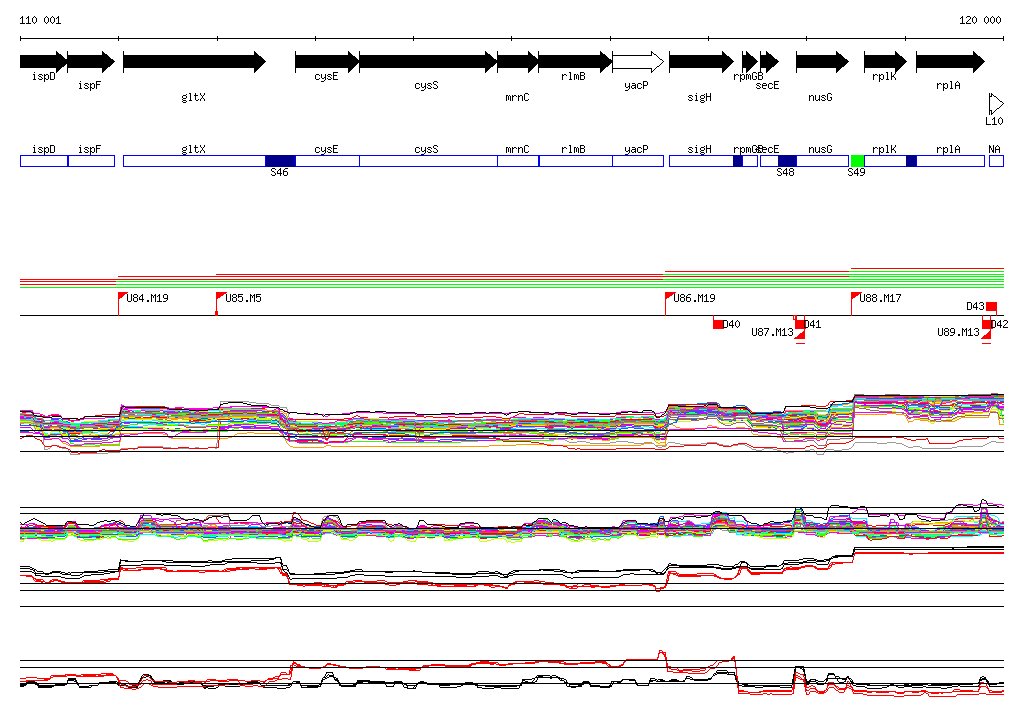This screenshot has width=1024, height=714.
Task: Click the D43 red square marker
Action: [991, 306]
